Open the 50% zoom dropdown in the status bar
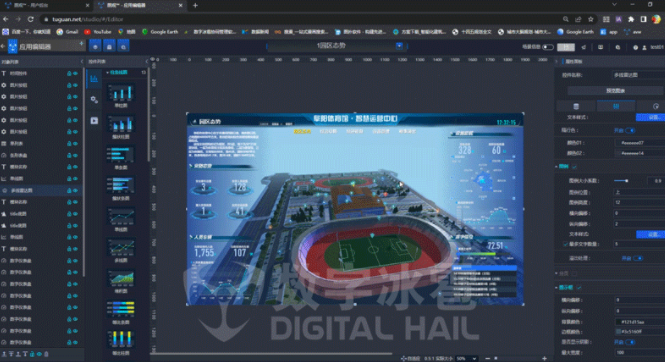This screenshot has width=665, height=362. click(467, 359)
